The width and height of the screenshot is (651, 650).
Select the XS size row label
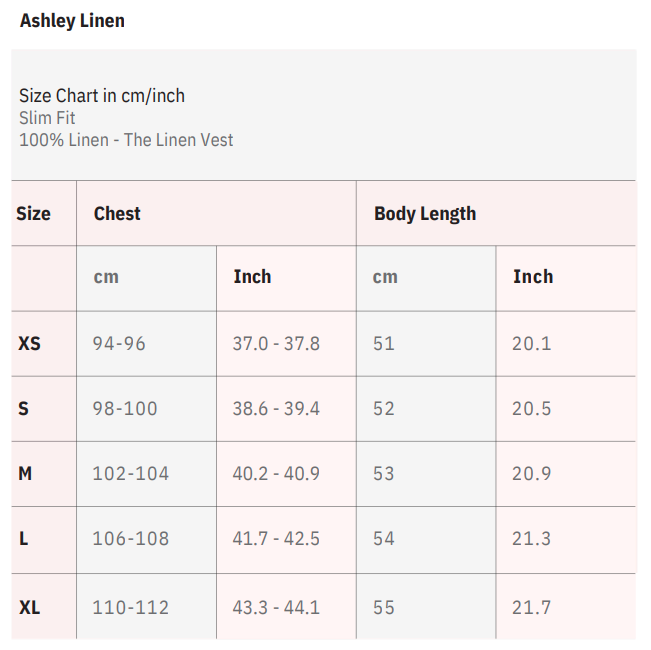[30, 344]
